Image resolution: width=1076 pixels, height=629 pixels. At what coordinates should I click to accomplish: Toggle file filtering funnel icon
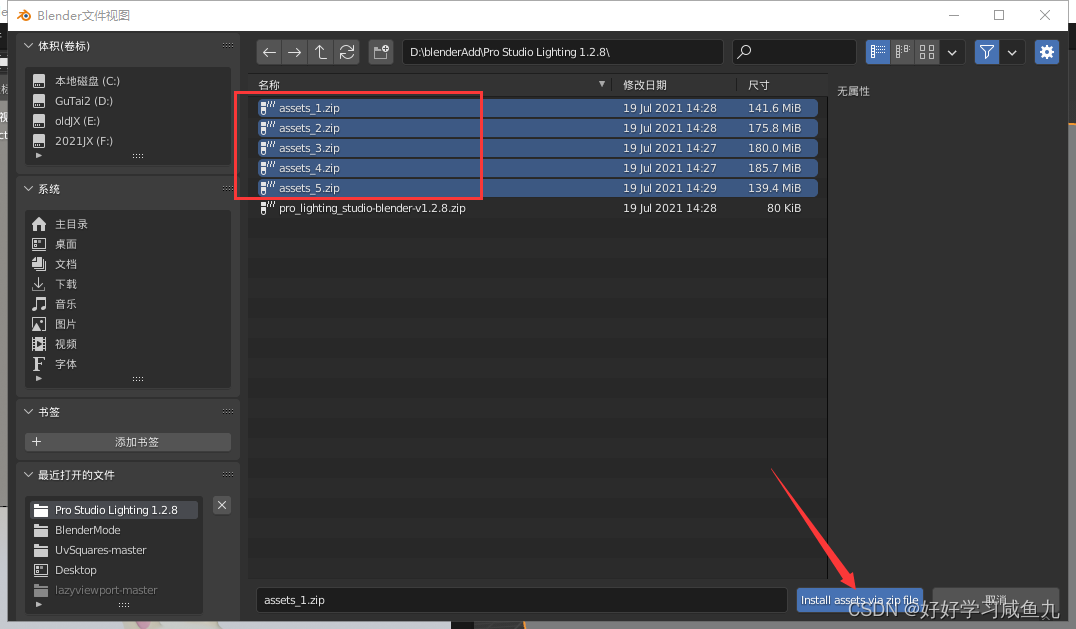987,52
